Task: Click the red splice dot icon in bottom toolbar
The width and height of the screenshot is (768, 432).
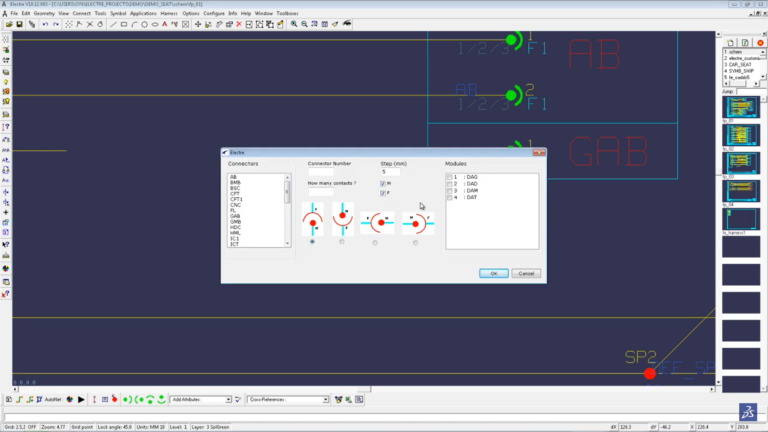Action: click(115, 400)
